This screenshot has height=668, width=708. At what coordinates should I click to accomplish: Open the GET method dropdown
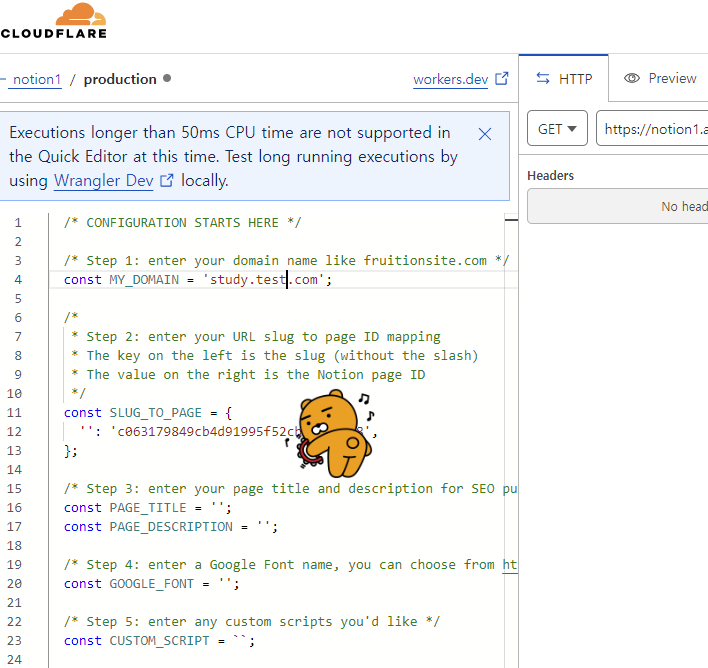557,129
